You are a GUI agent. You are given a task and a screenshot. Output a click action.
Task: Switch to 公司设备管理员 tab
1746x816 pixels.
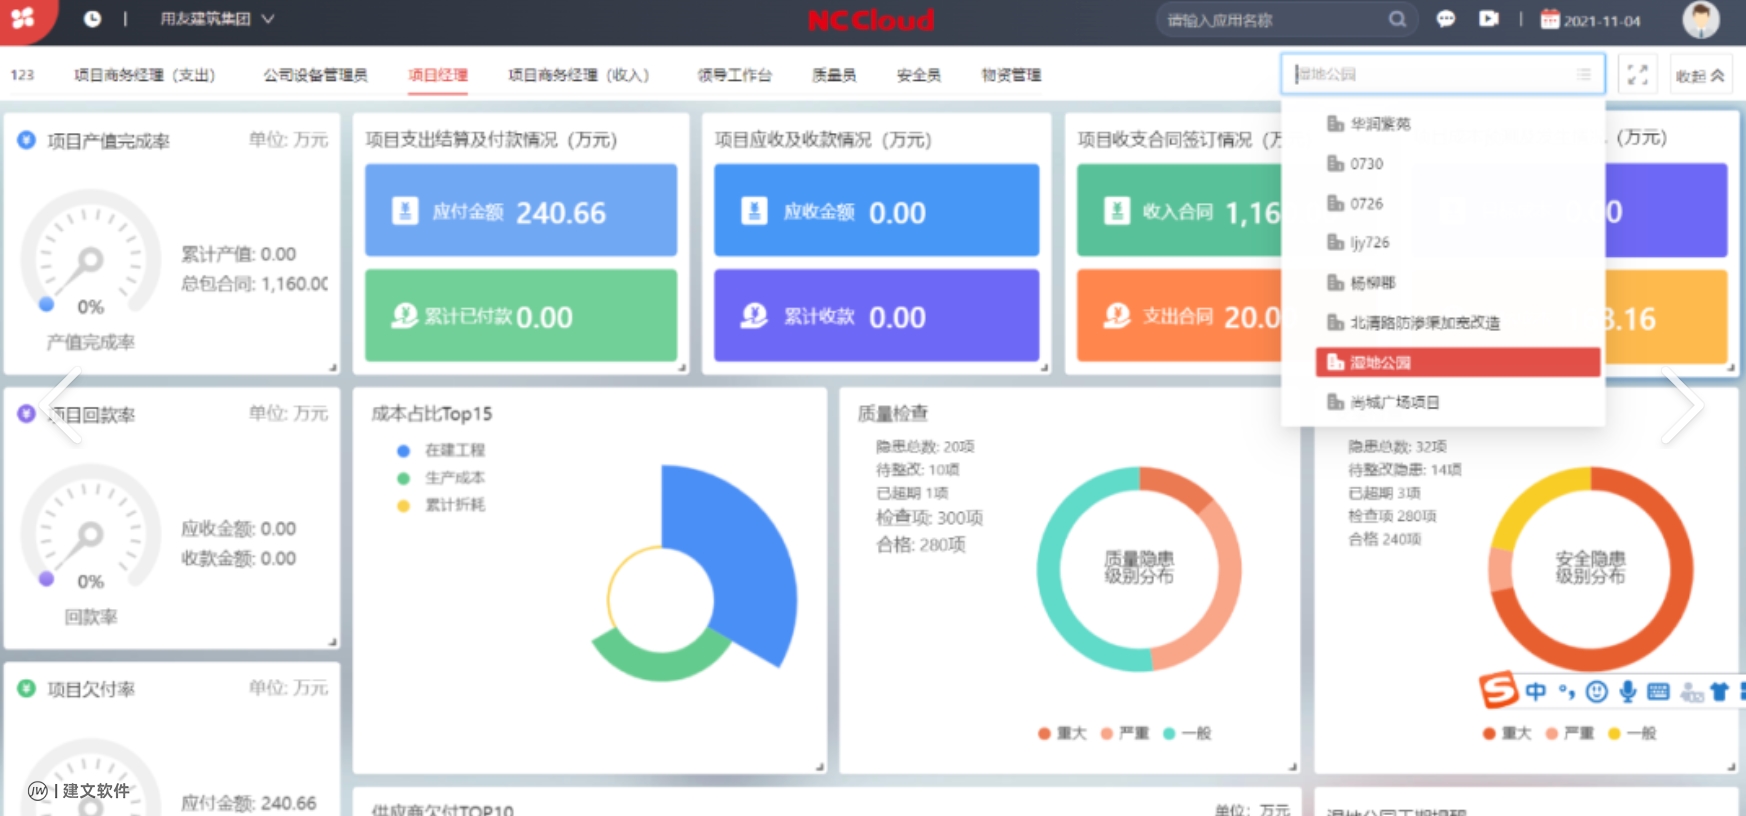pos(315,75)
